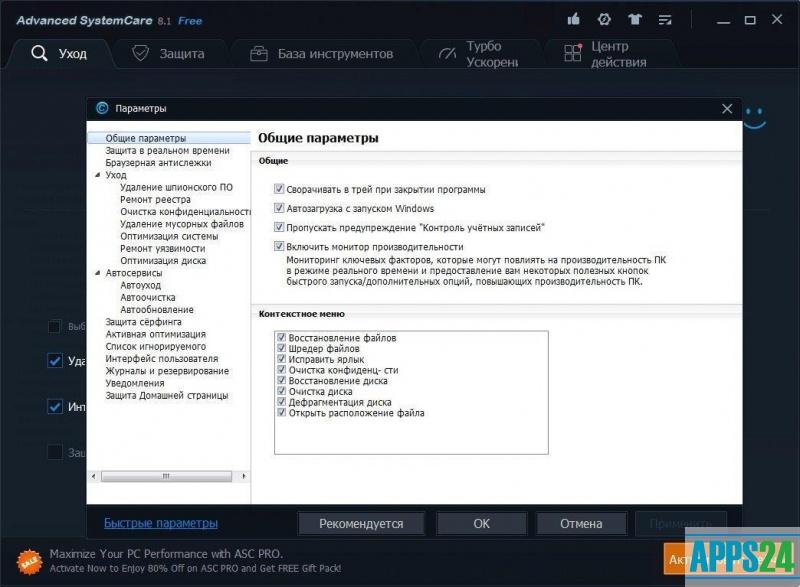
Task: Open the Быстрые параметры link
Action: click(161, 523)
